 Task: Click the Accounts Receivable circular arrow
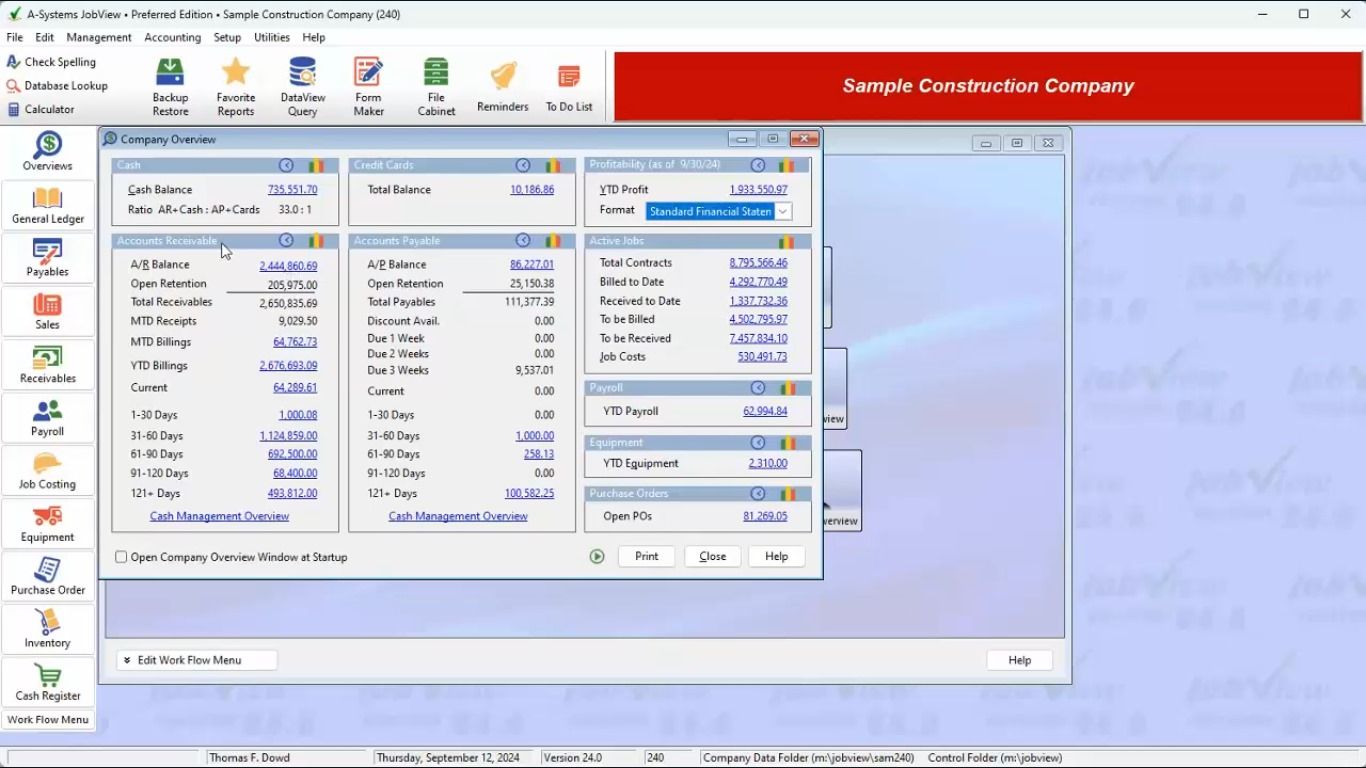(x=286, y=241)
